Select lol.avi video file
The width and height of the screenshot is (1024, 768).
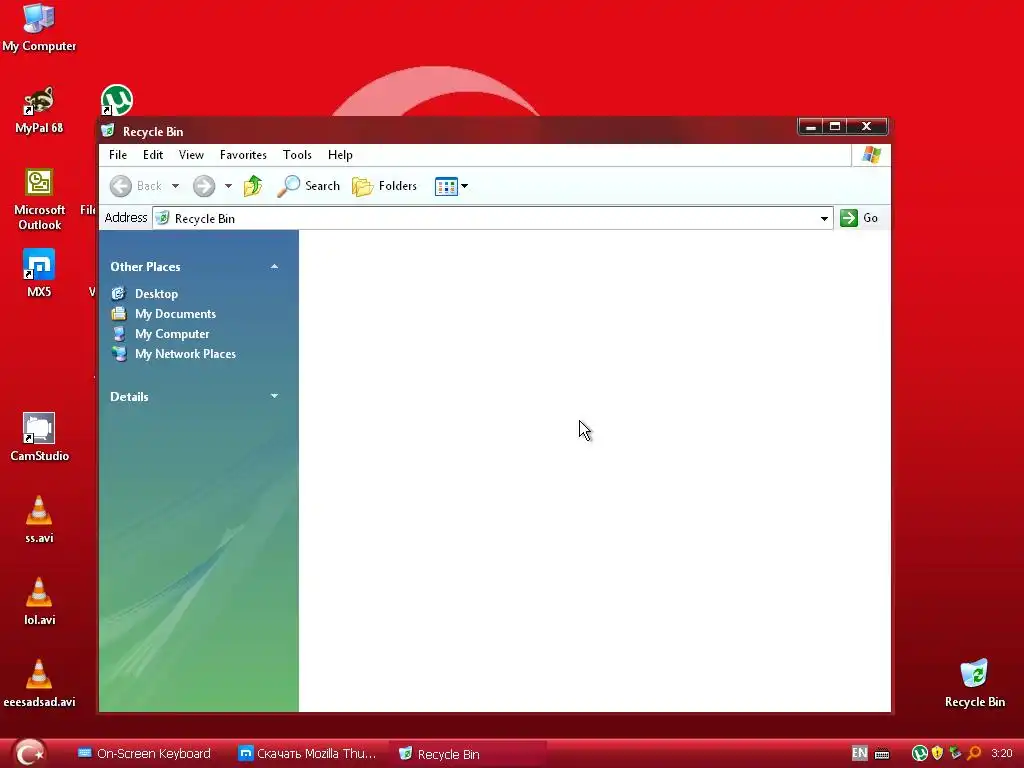pyautogui.click(x=39, y=601)
